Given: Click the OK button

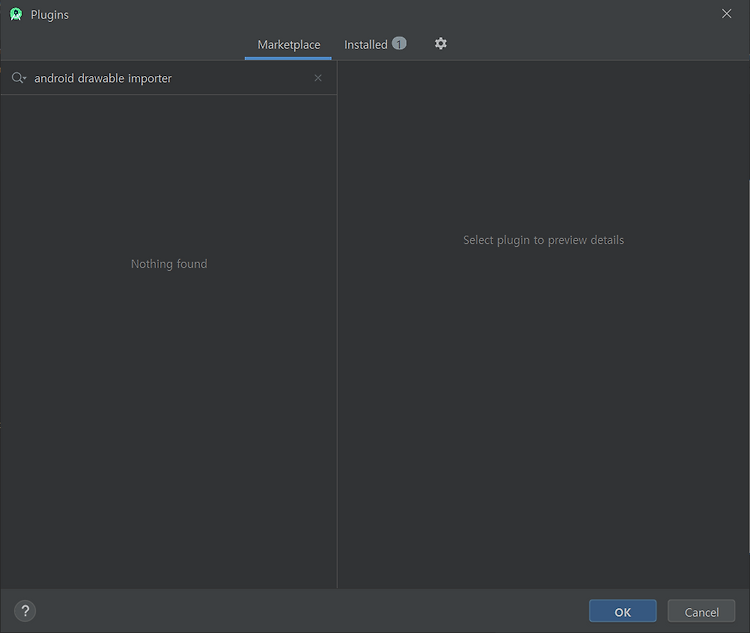Looking at the screenshot, I should pos(622,611).
